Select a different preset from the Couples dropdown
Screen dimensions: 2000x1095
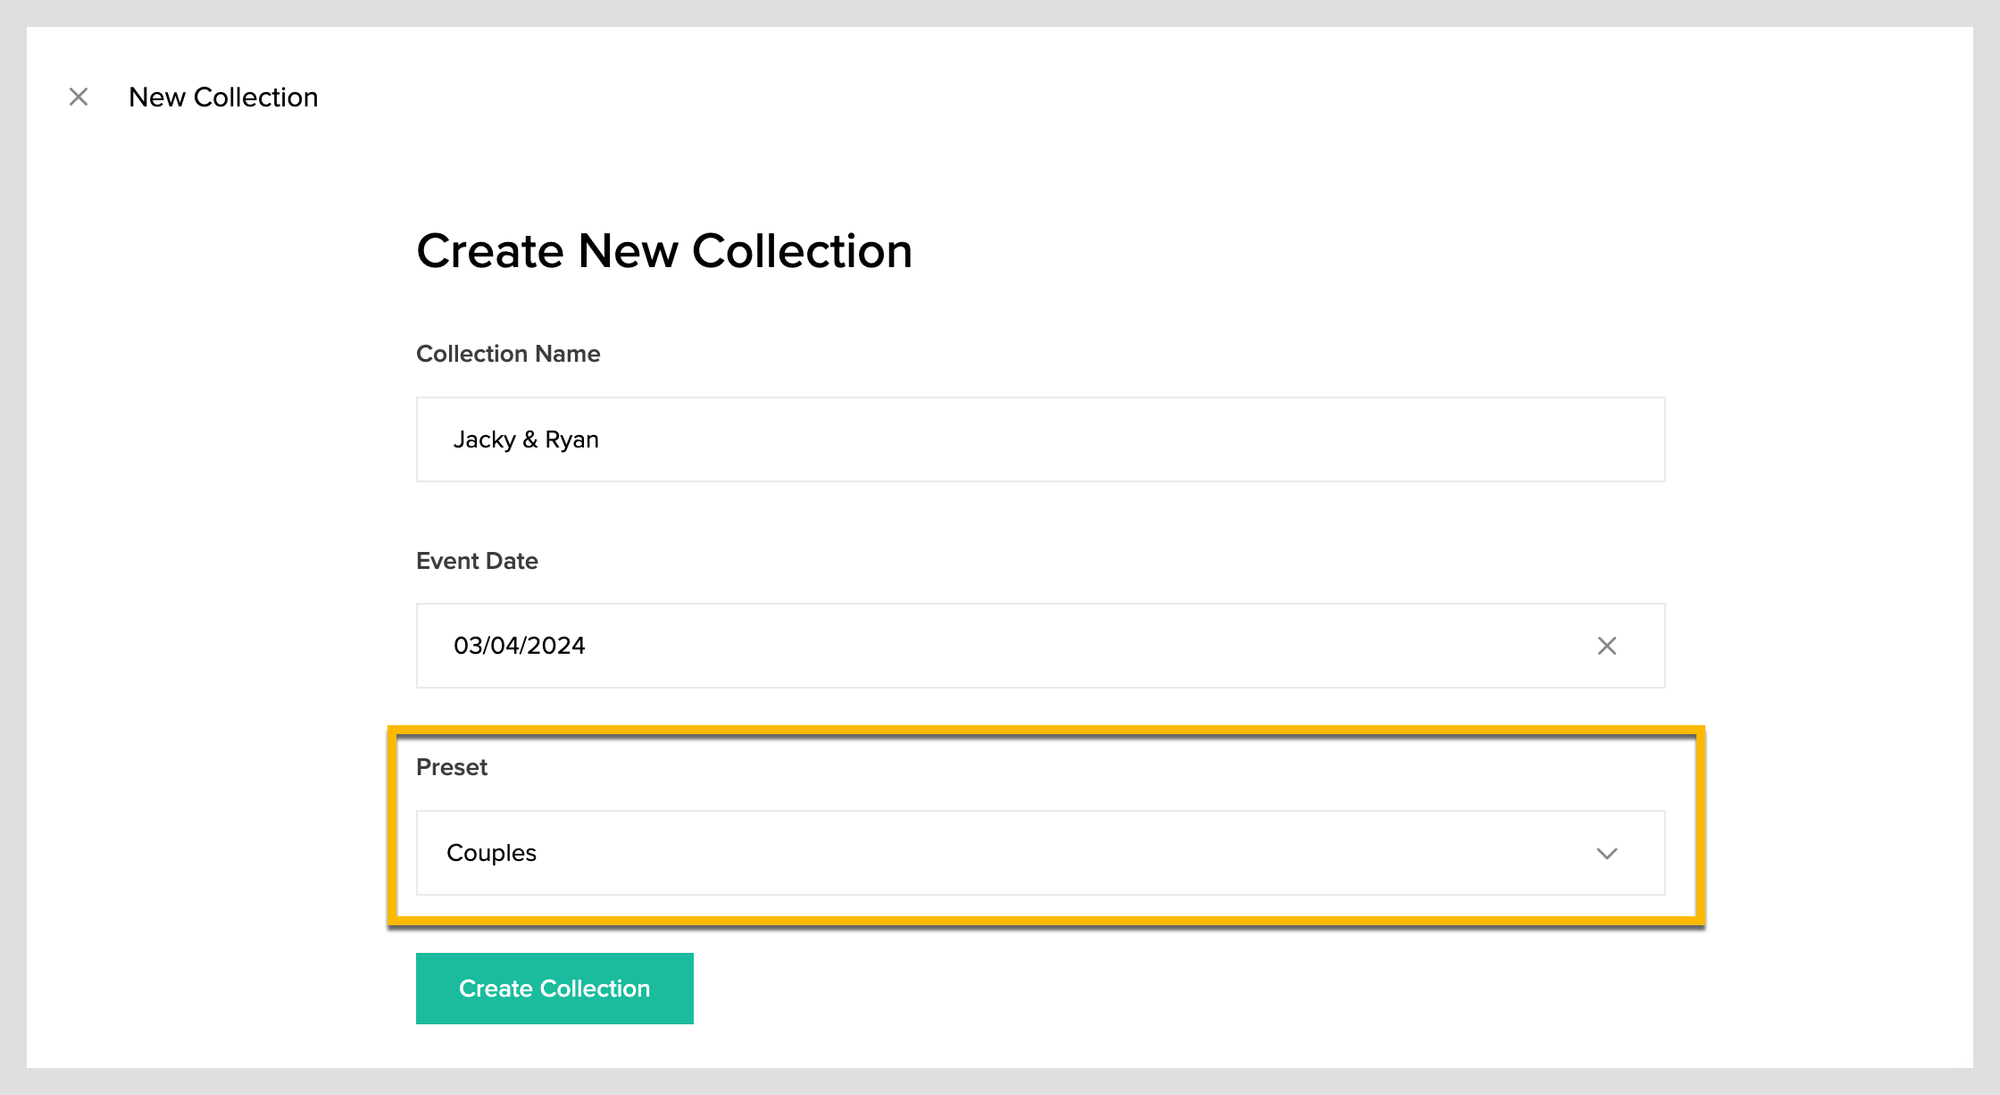[x=1040, y=853]
